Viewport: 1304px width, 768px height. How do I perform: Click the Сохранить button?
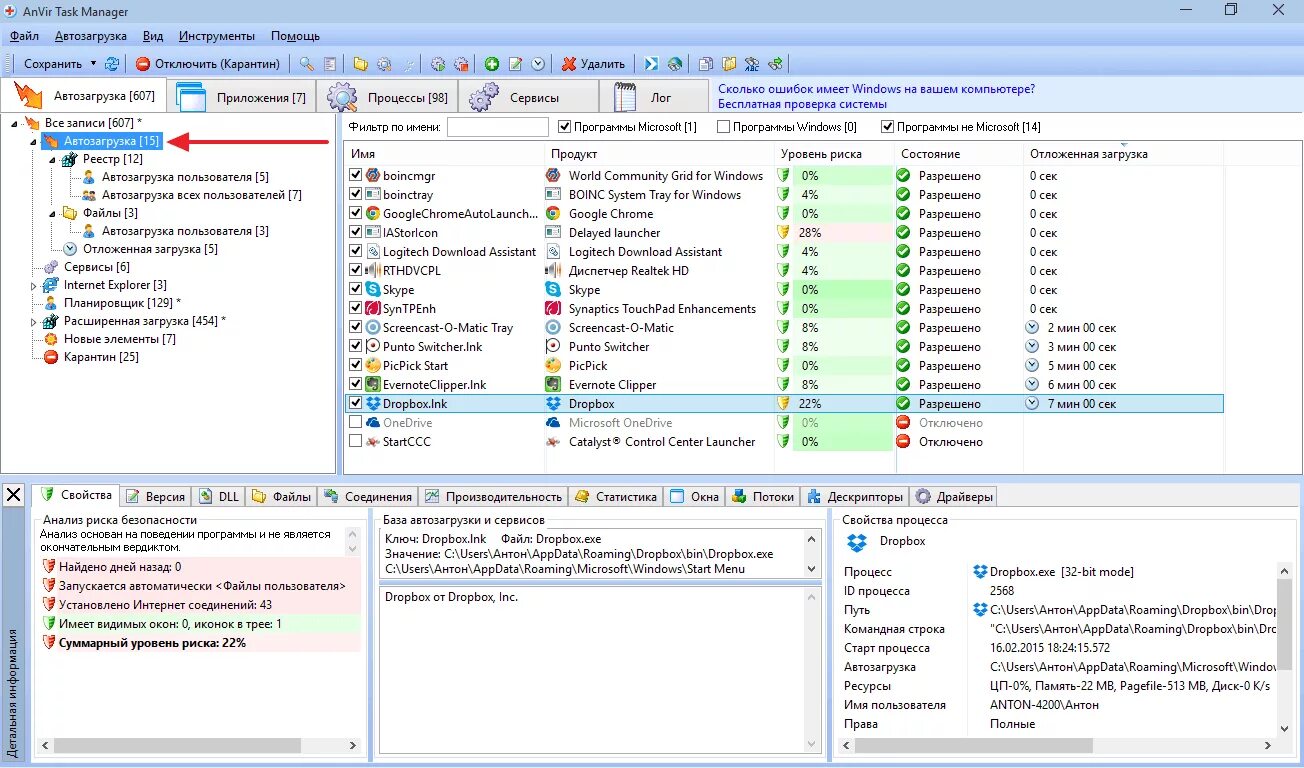53,64
